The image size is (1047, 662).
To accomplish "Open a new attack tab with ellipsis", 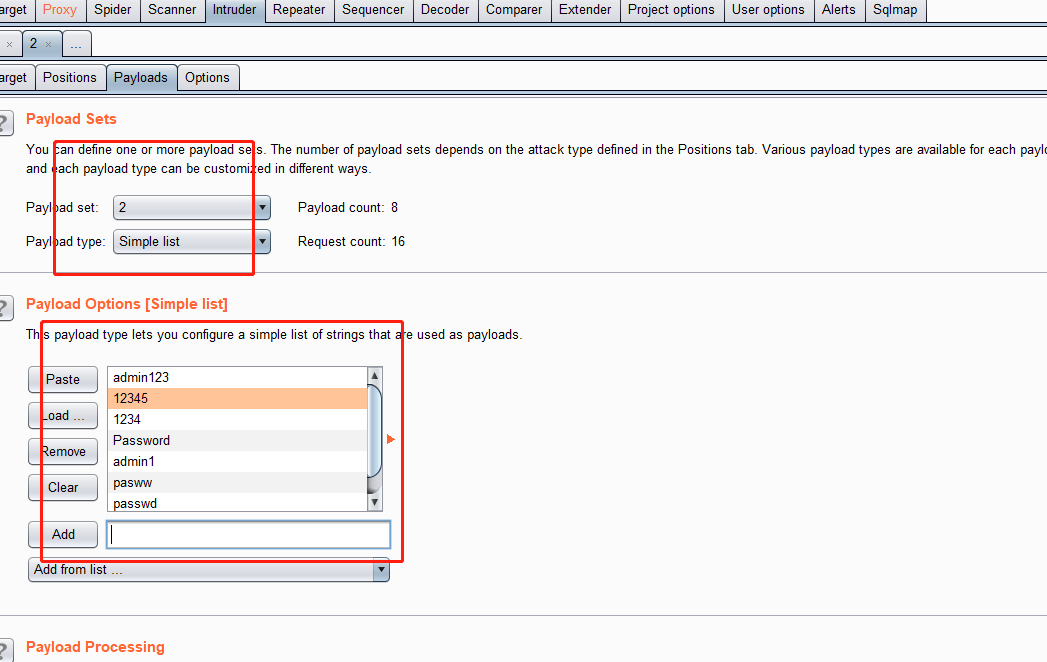I will tap(76, 44).
